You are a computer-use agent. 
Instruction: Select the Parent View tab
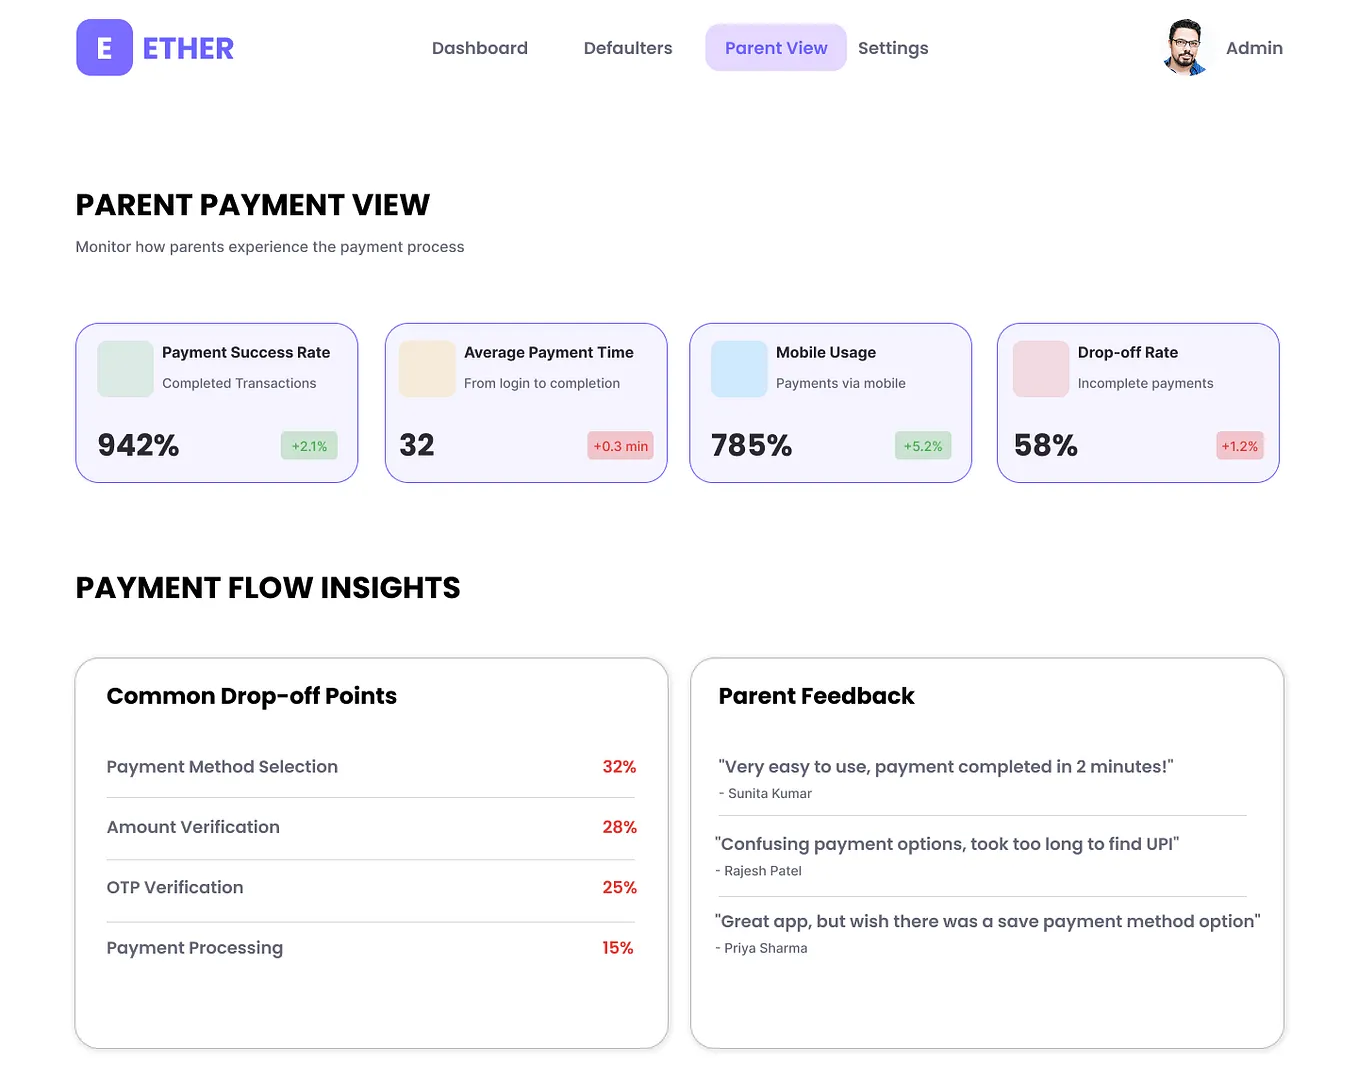776,48
